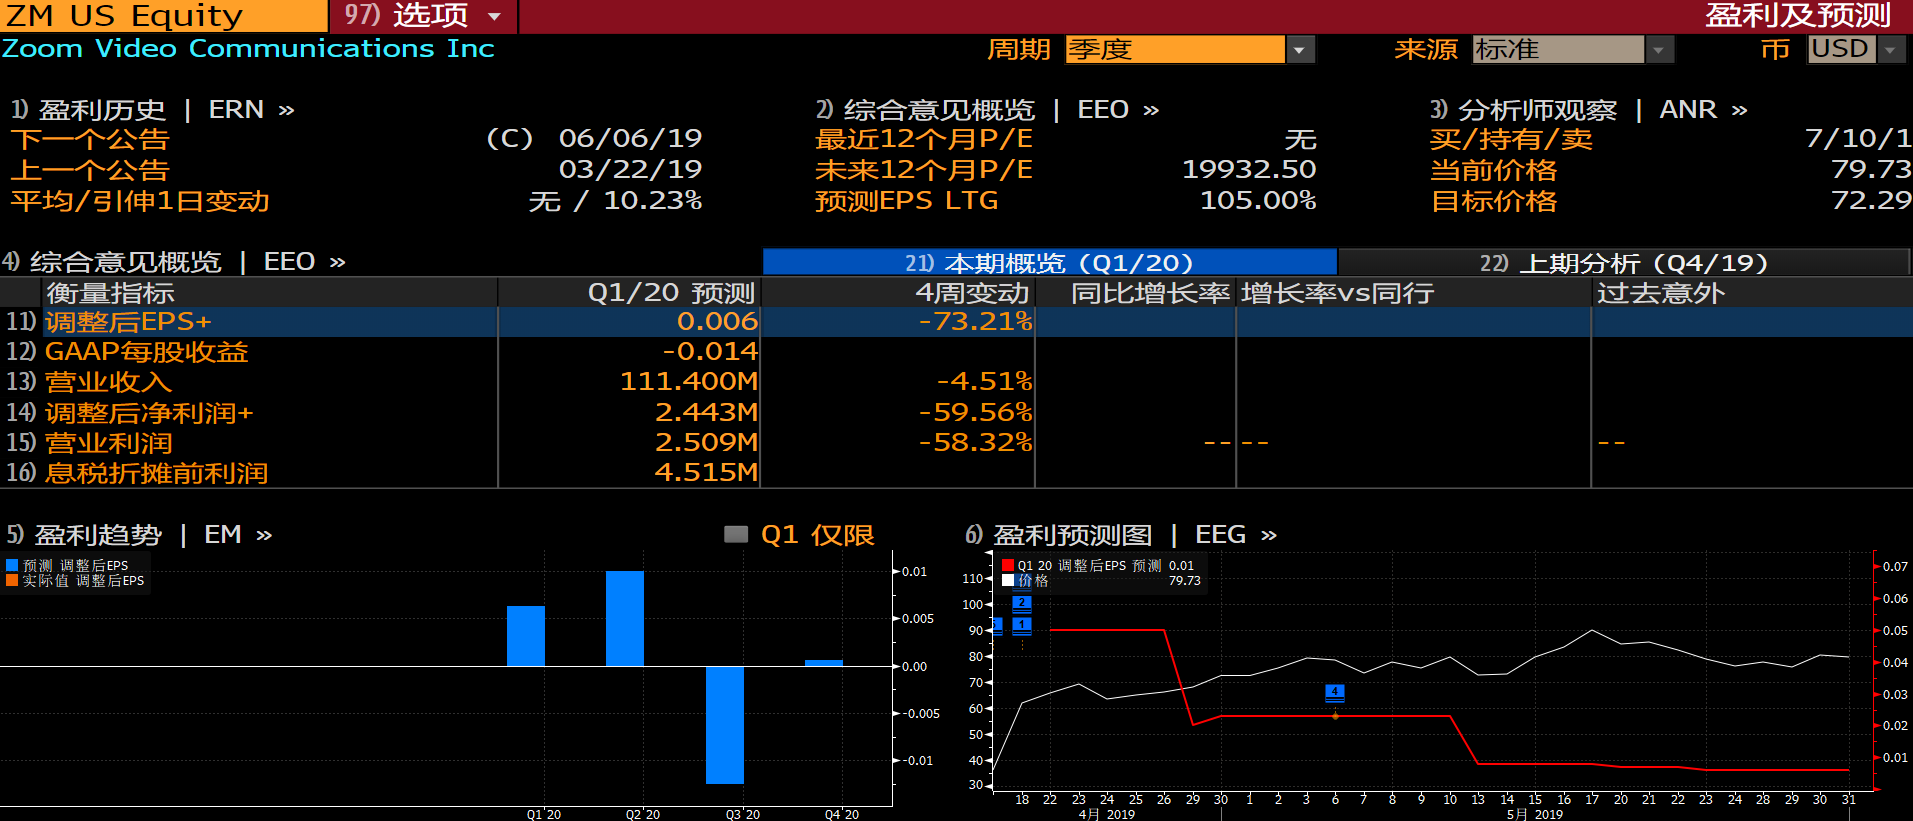Open 2) 综合意见概览 consensus overview heading

[x=925, y=109]
